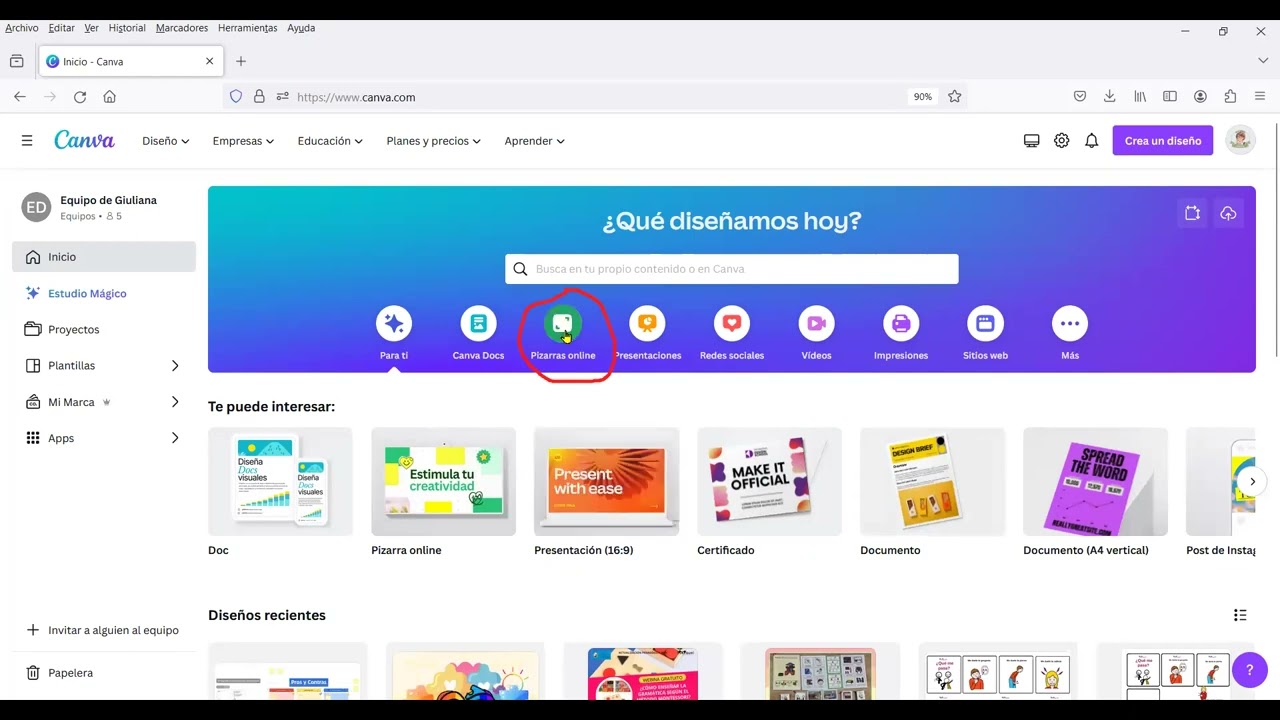The width and height of the screenshot is (1280, 720).
Task: Reload the page in the browser
Action: coord(80,97)
